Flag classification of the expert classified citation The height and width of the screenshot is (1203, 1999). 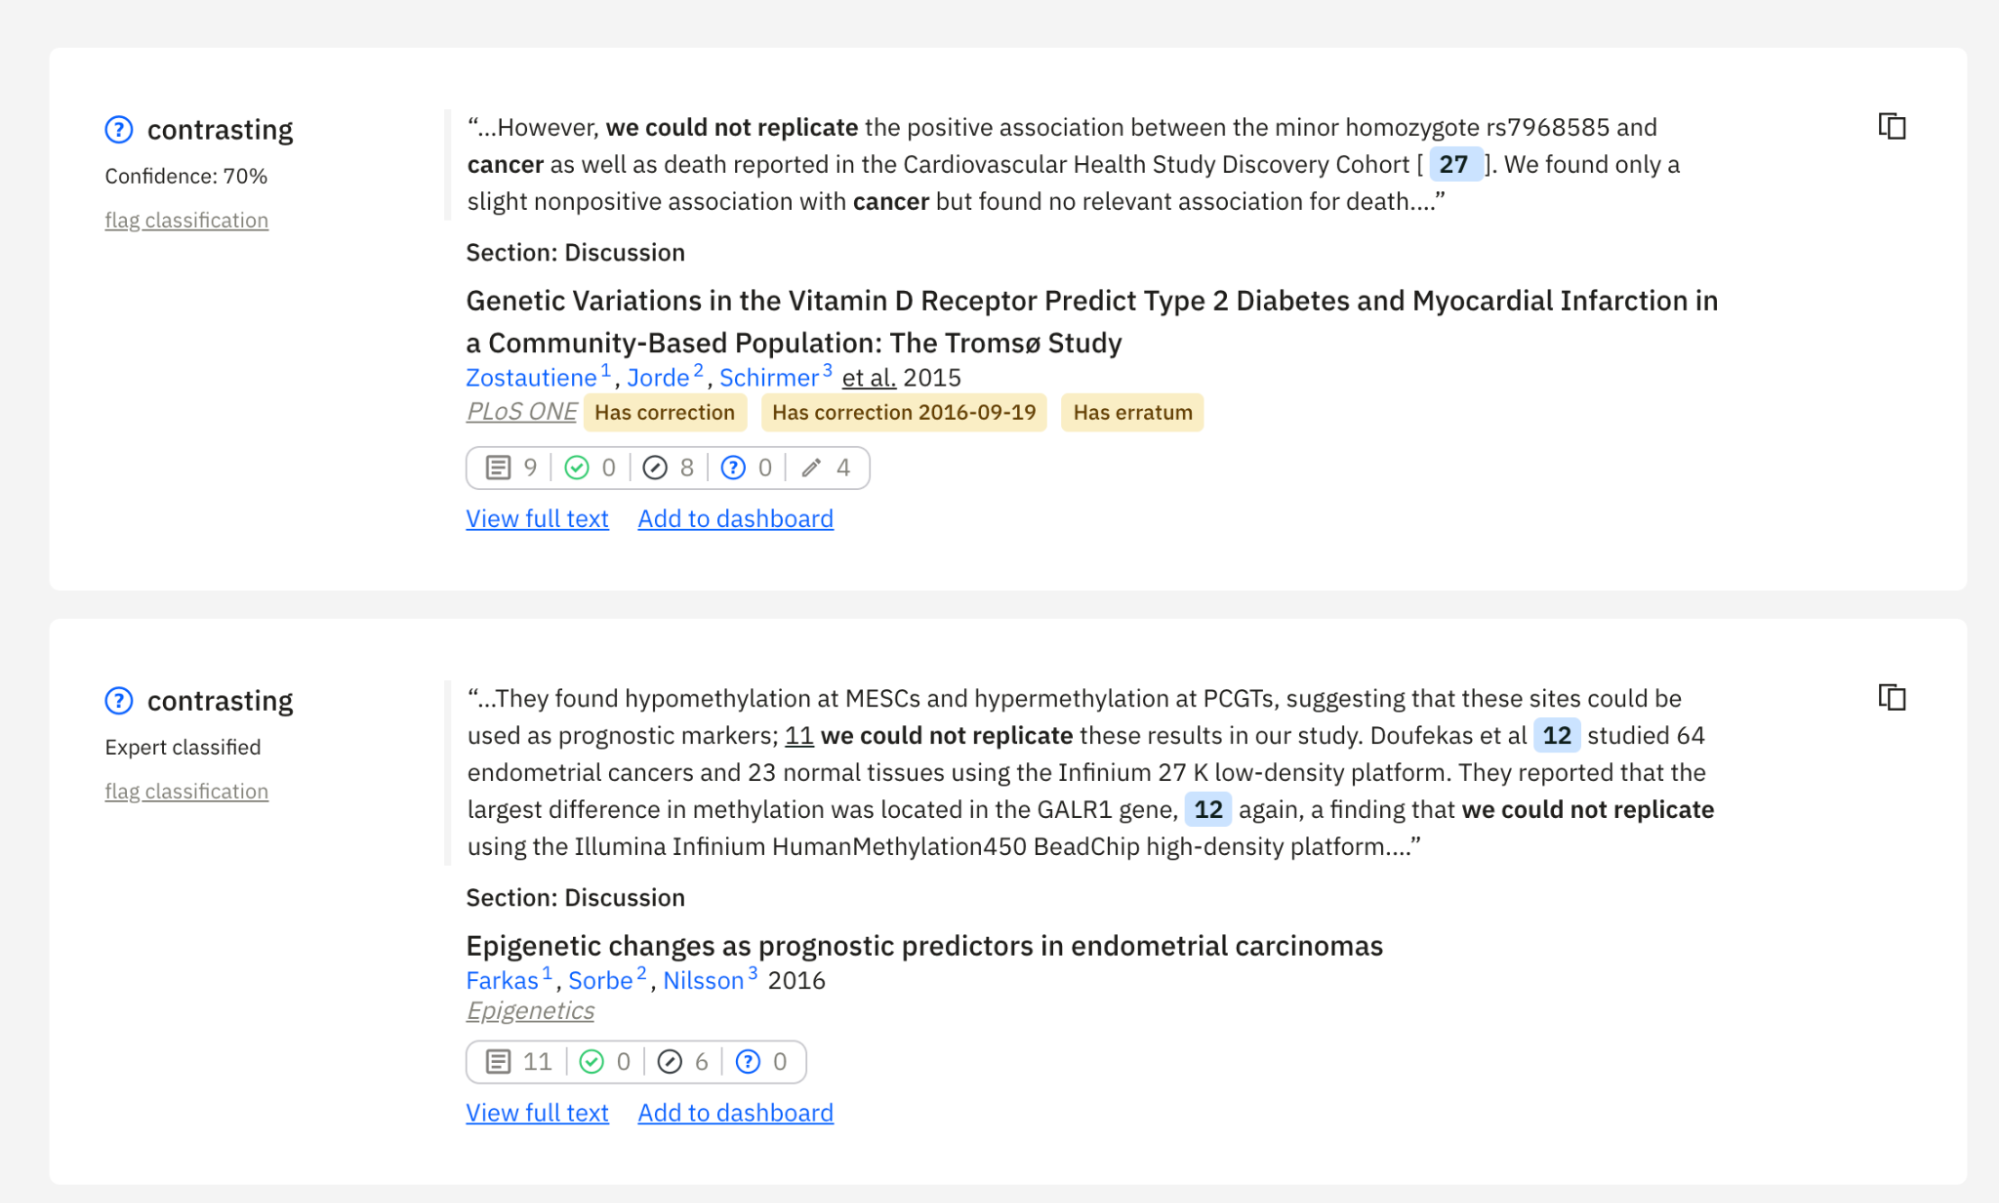pos(186,791)
